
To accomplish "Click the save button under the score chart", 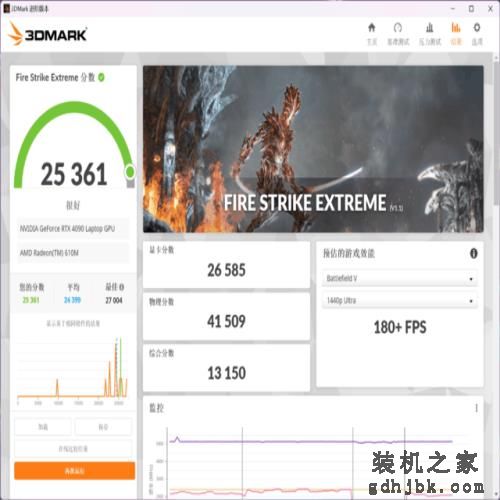I will pos(103,427).
